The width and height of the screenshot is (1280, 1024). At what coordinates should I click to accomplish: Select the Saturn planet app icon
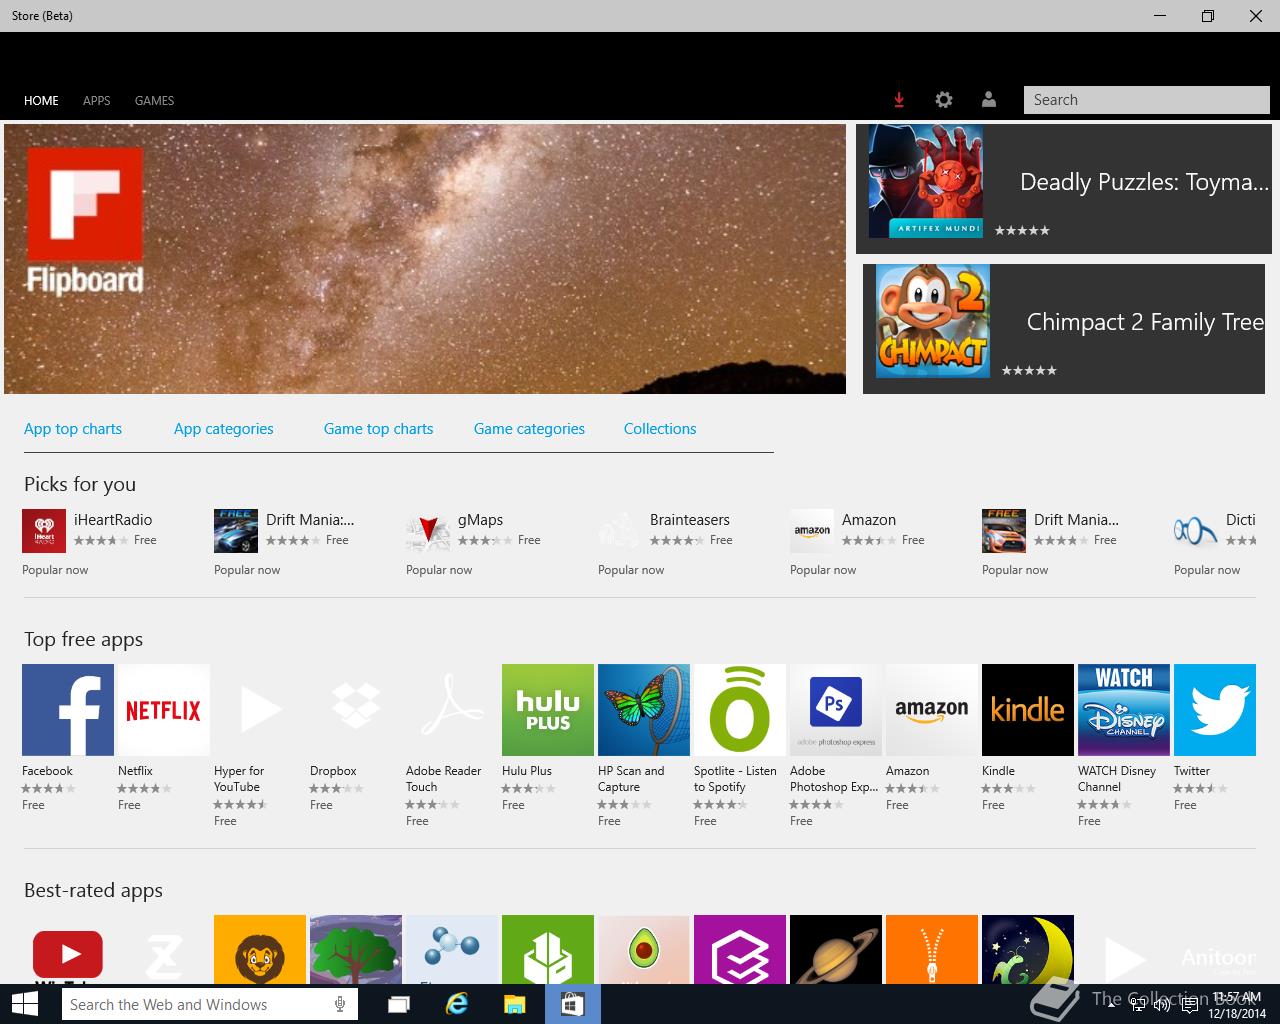click(836, 949)
